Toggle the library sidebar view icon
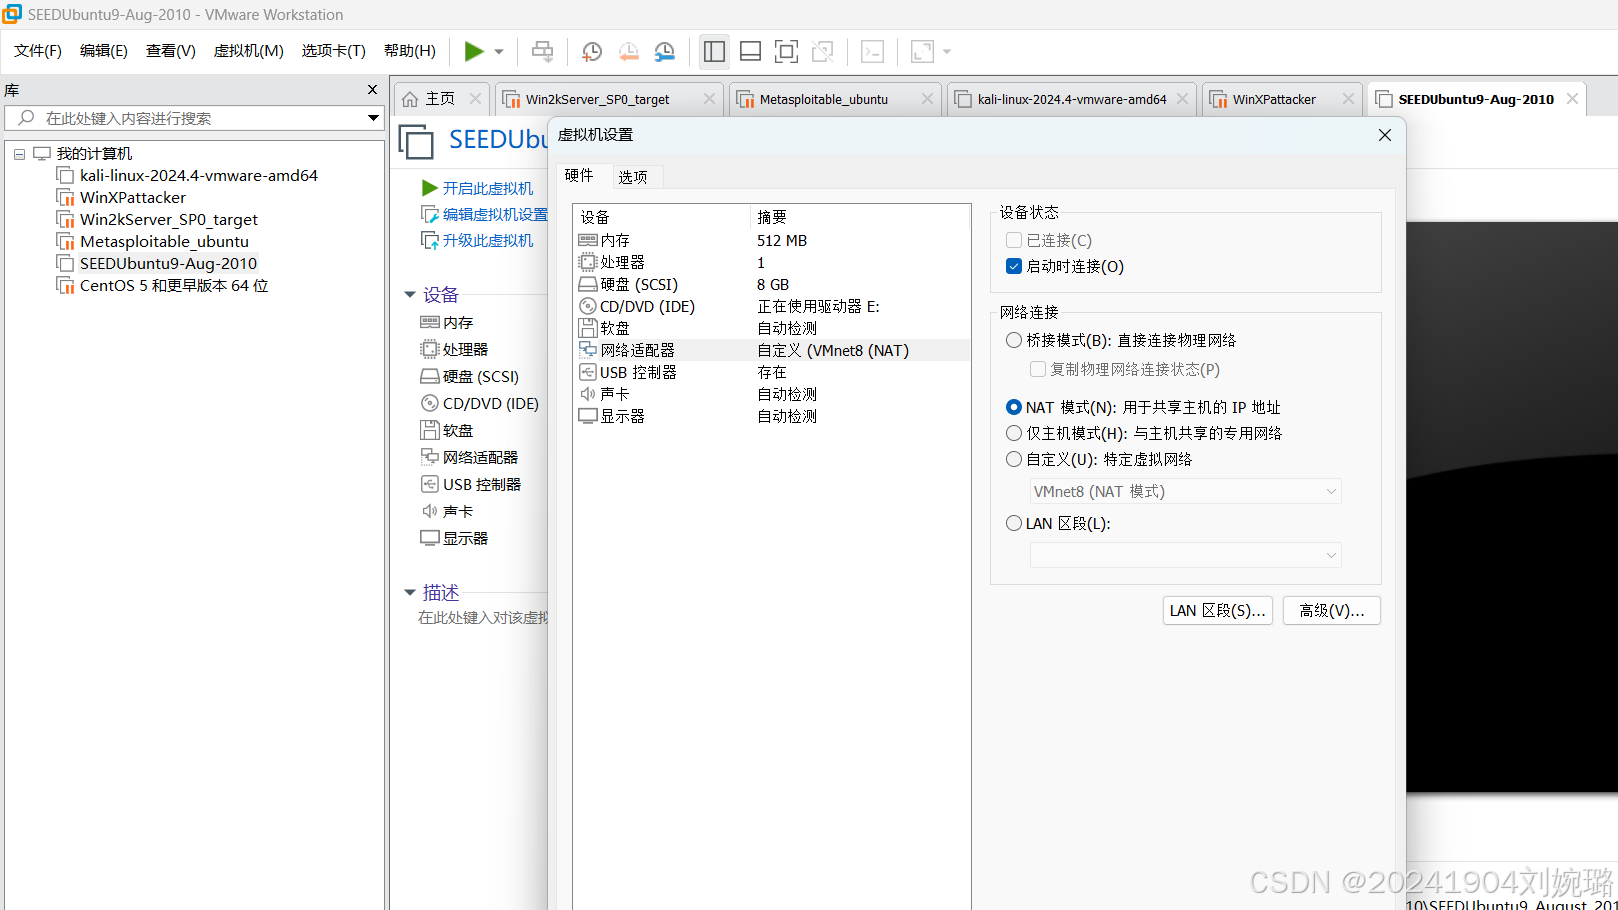This screenshot has width=1618, height=910. point(714,51)
